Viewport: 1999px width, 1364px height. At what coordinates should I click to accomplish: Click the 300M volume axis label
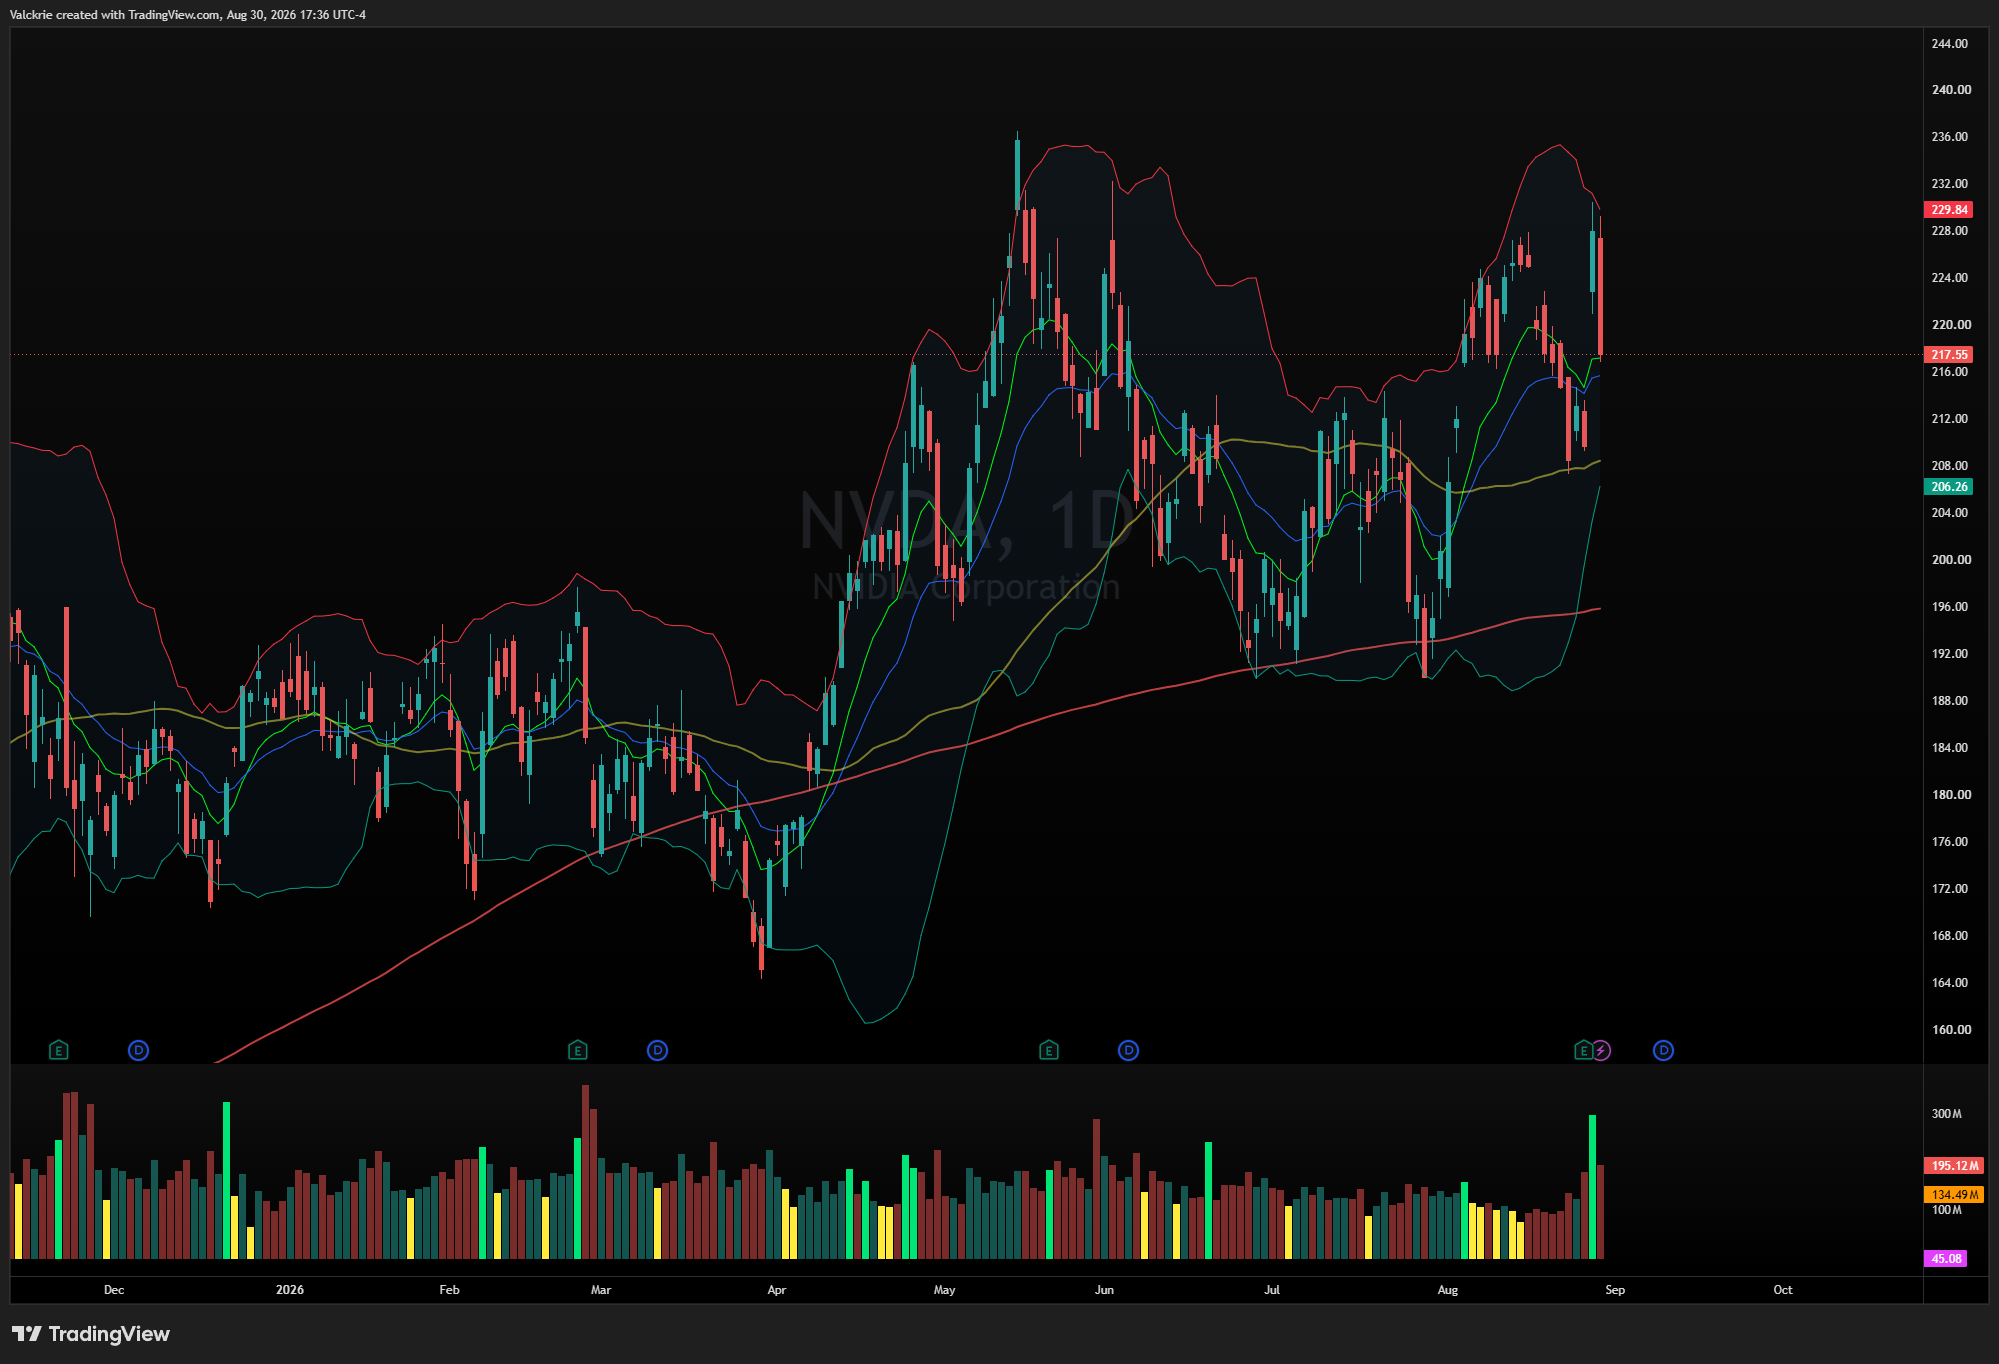(1946, 1114)
